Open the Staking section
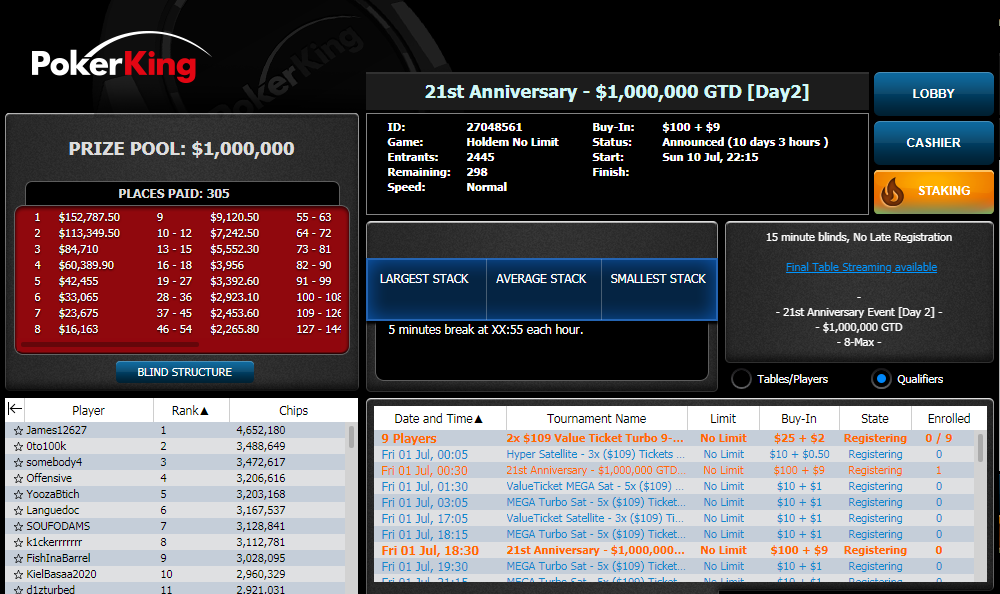 click(x=934, y=191)
